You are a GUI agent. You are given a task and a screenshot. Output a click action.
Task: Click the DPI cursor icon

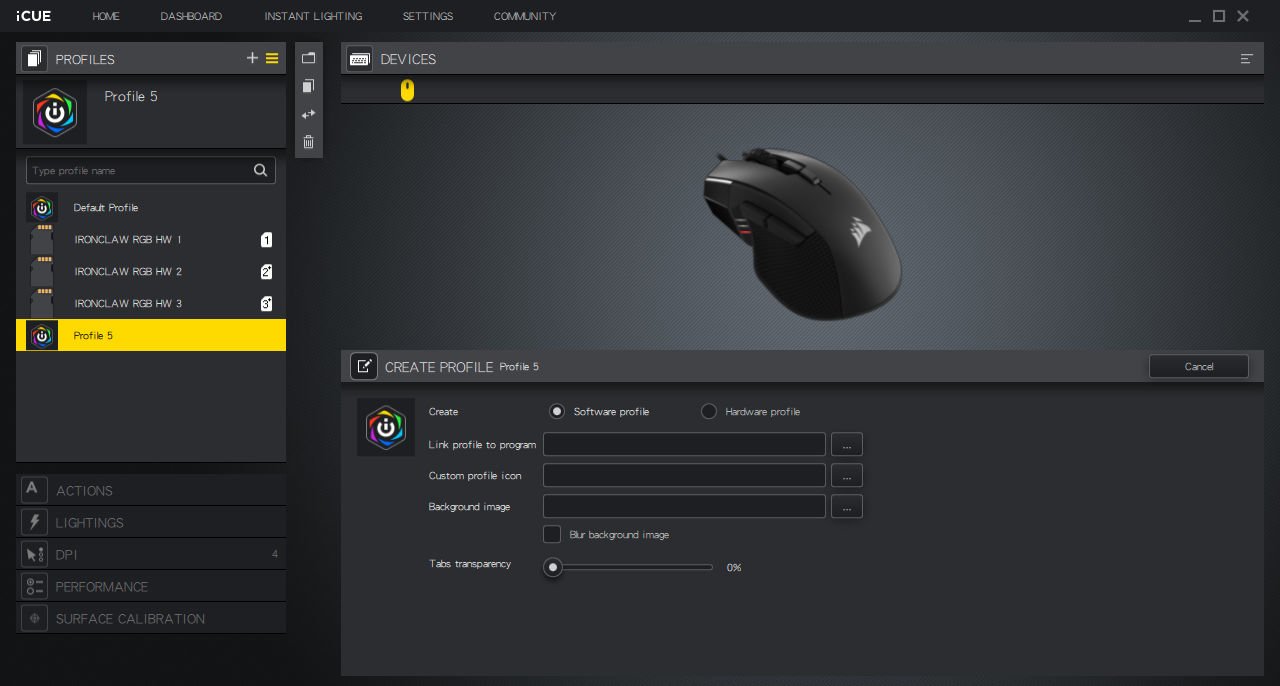point(34,554)
